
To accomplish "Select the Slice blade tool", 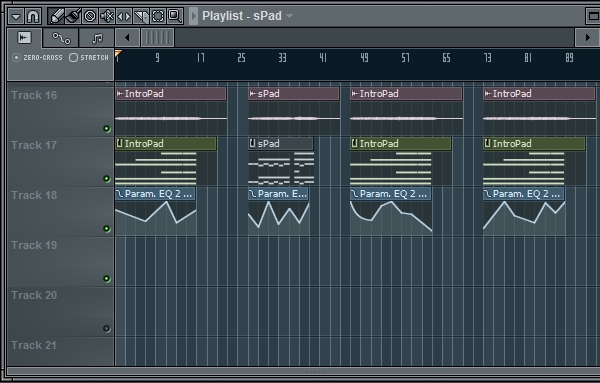I will point(141,16).
